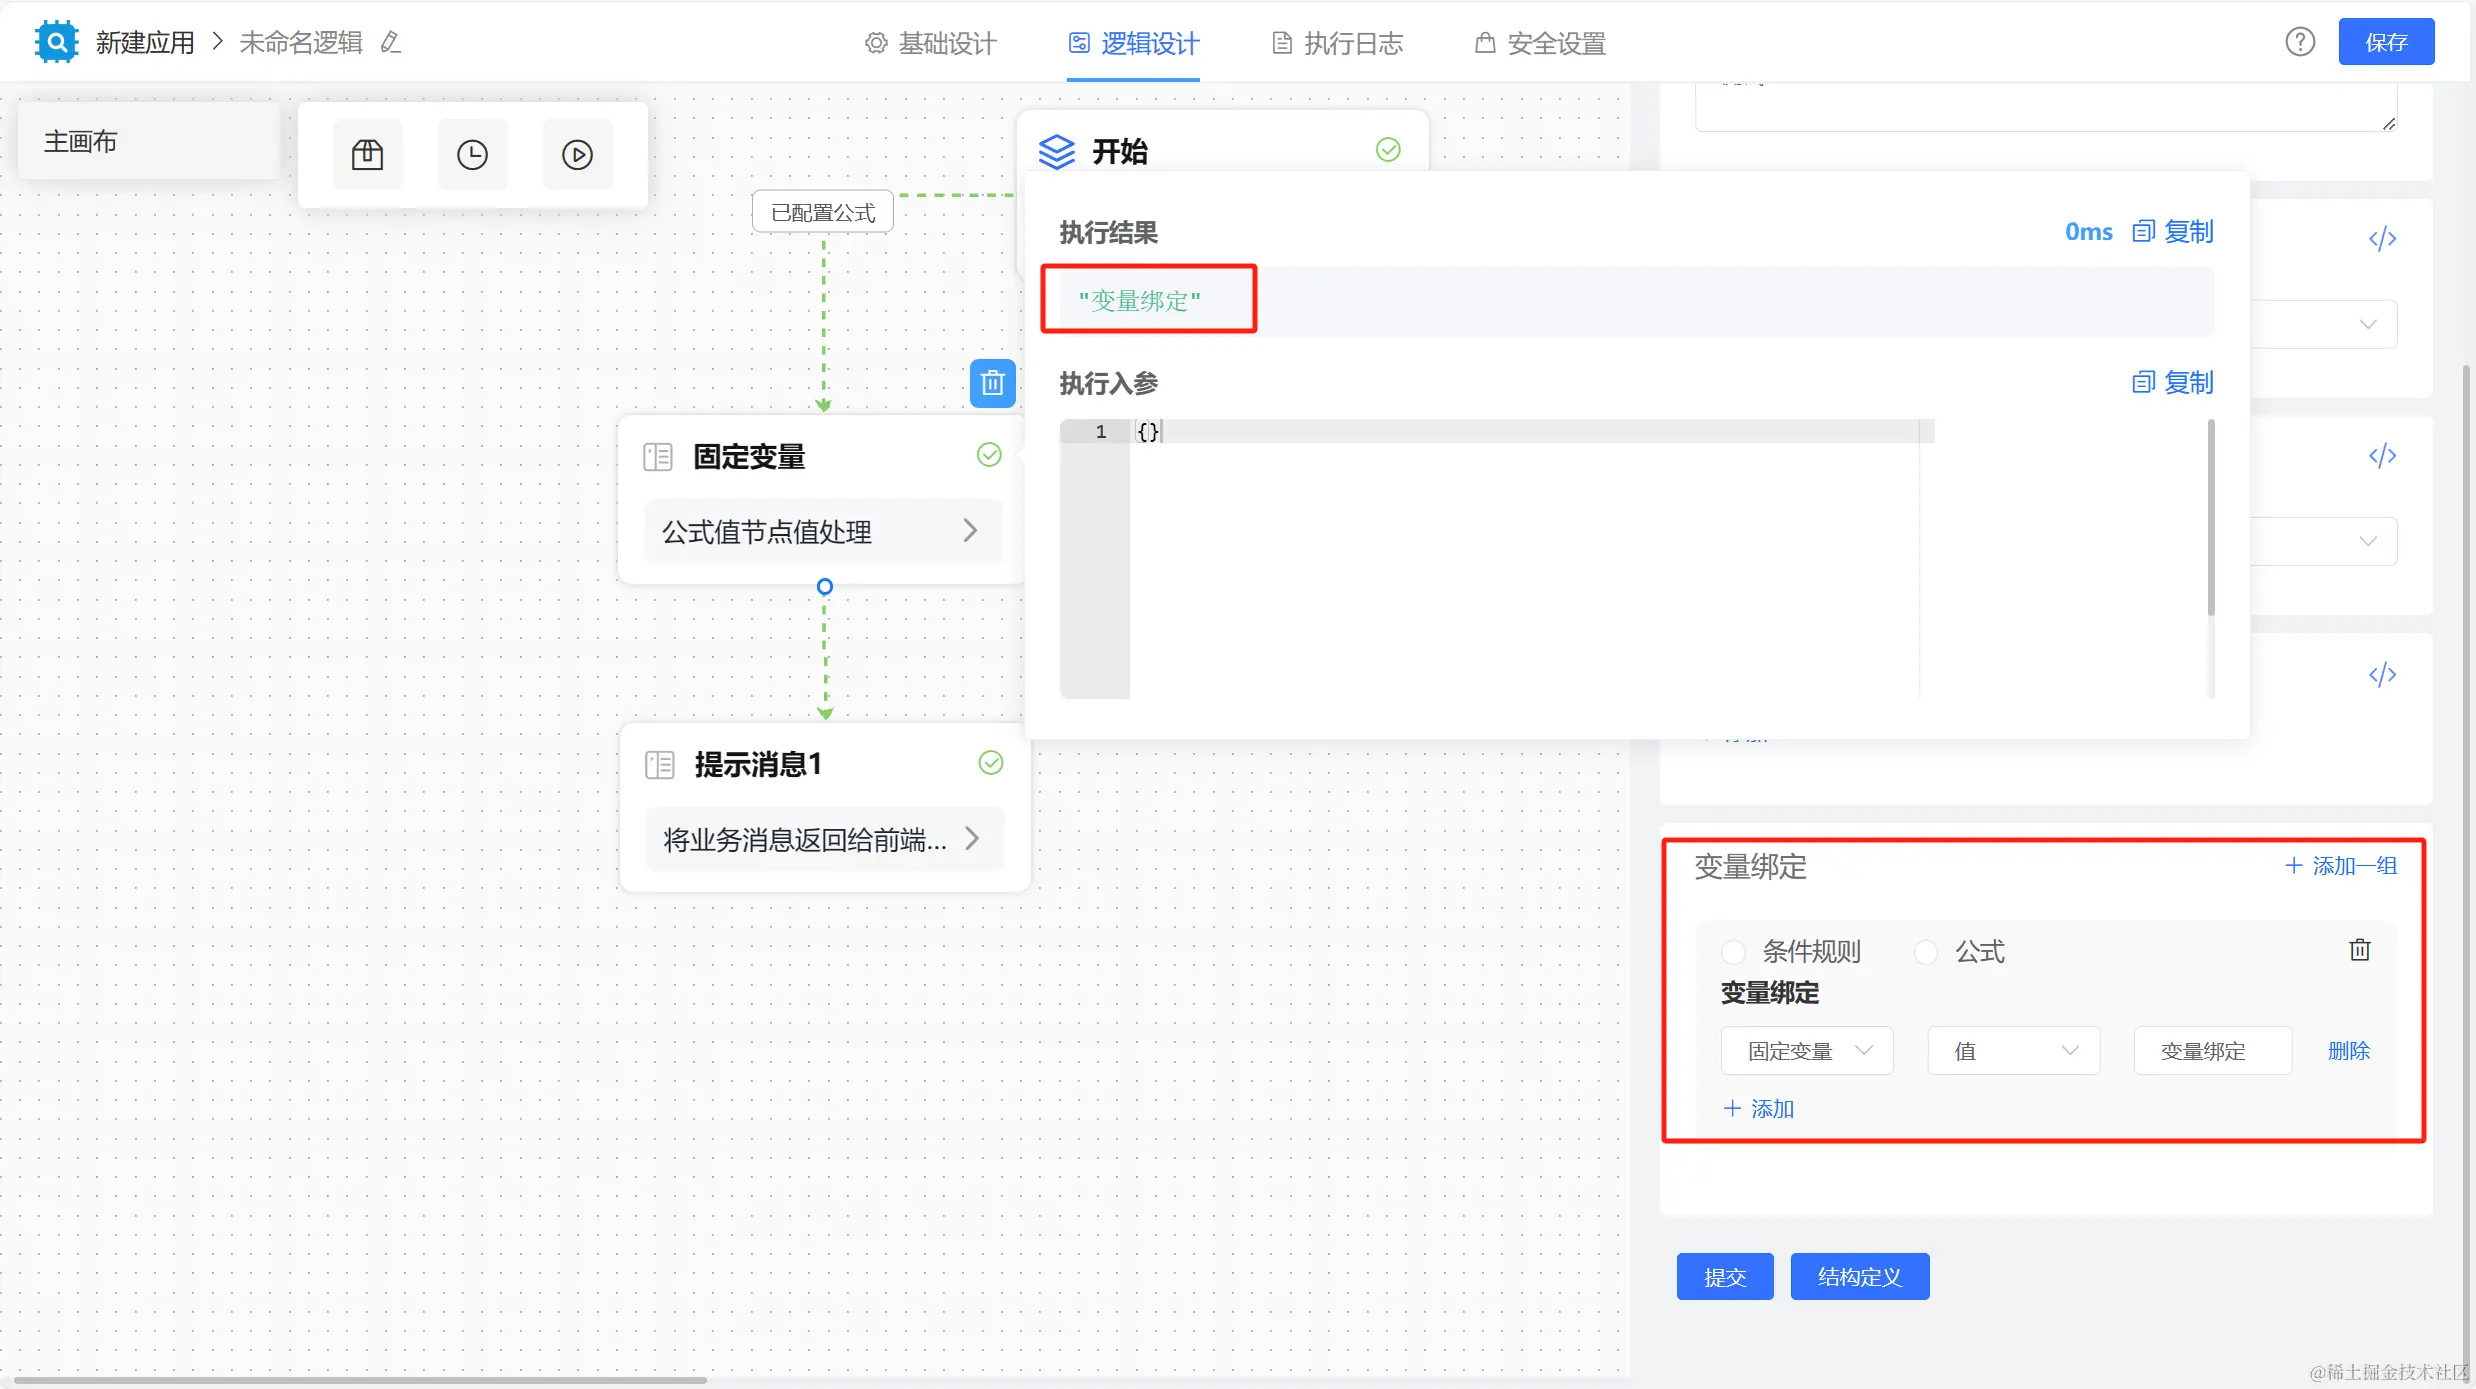This screenshot has height=1389, width=2476.
Task: Open the 值 dropdown
Action: point(2012,1051)
